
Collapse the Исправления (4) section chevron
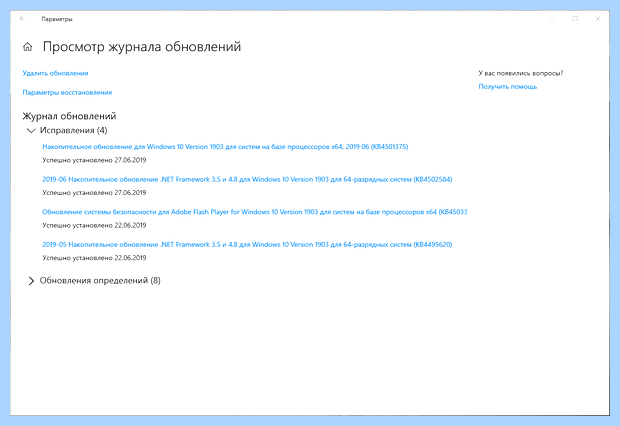pyautogui.click(x=31, y=131)
